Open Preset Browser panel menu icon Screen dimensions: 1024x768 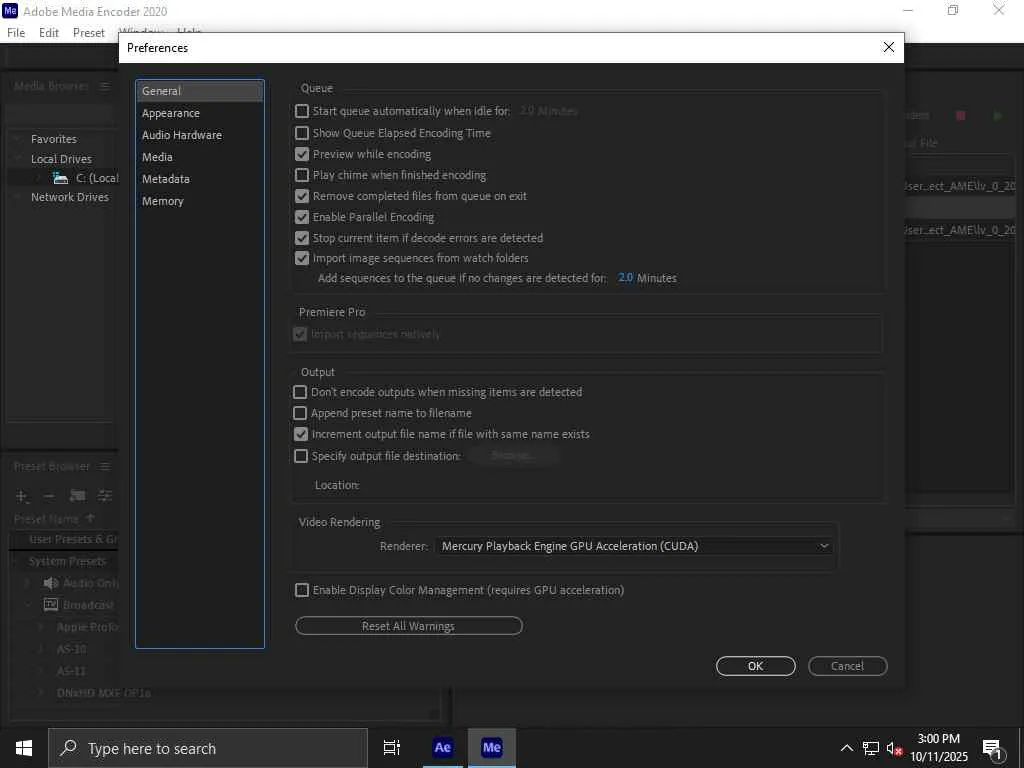105,466
